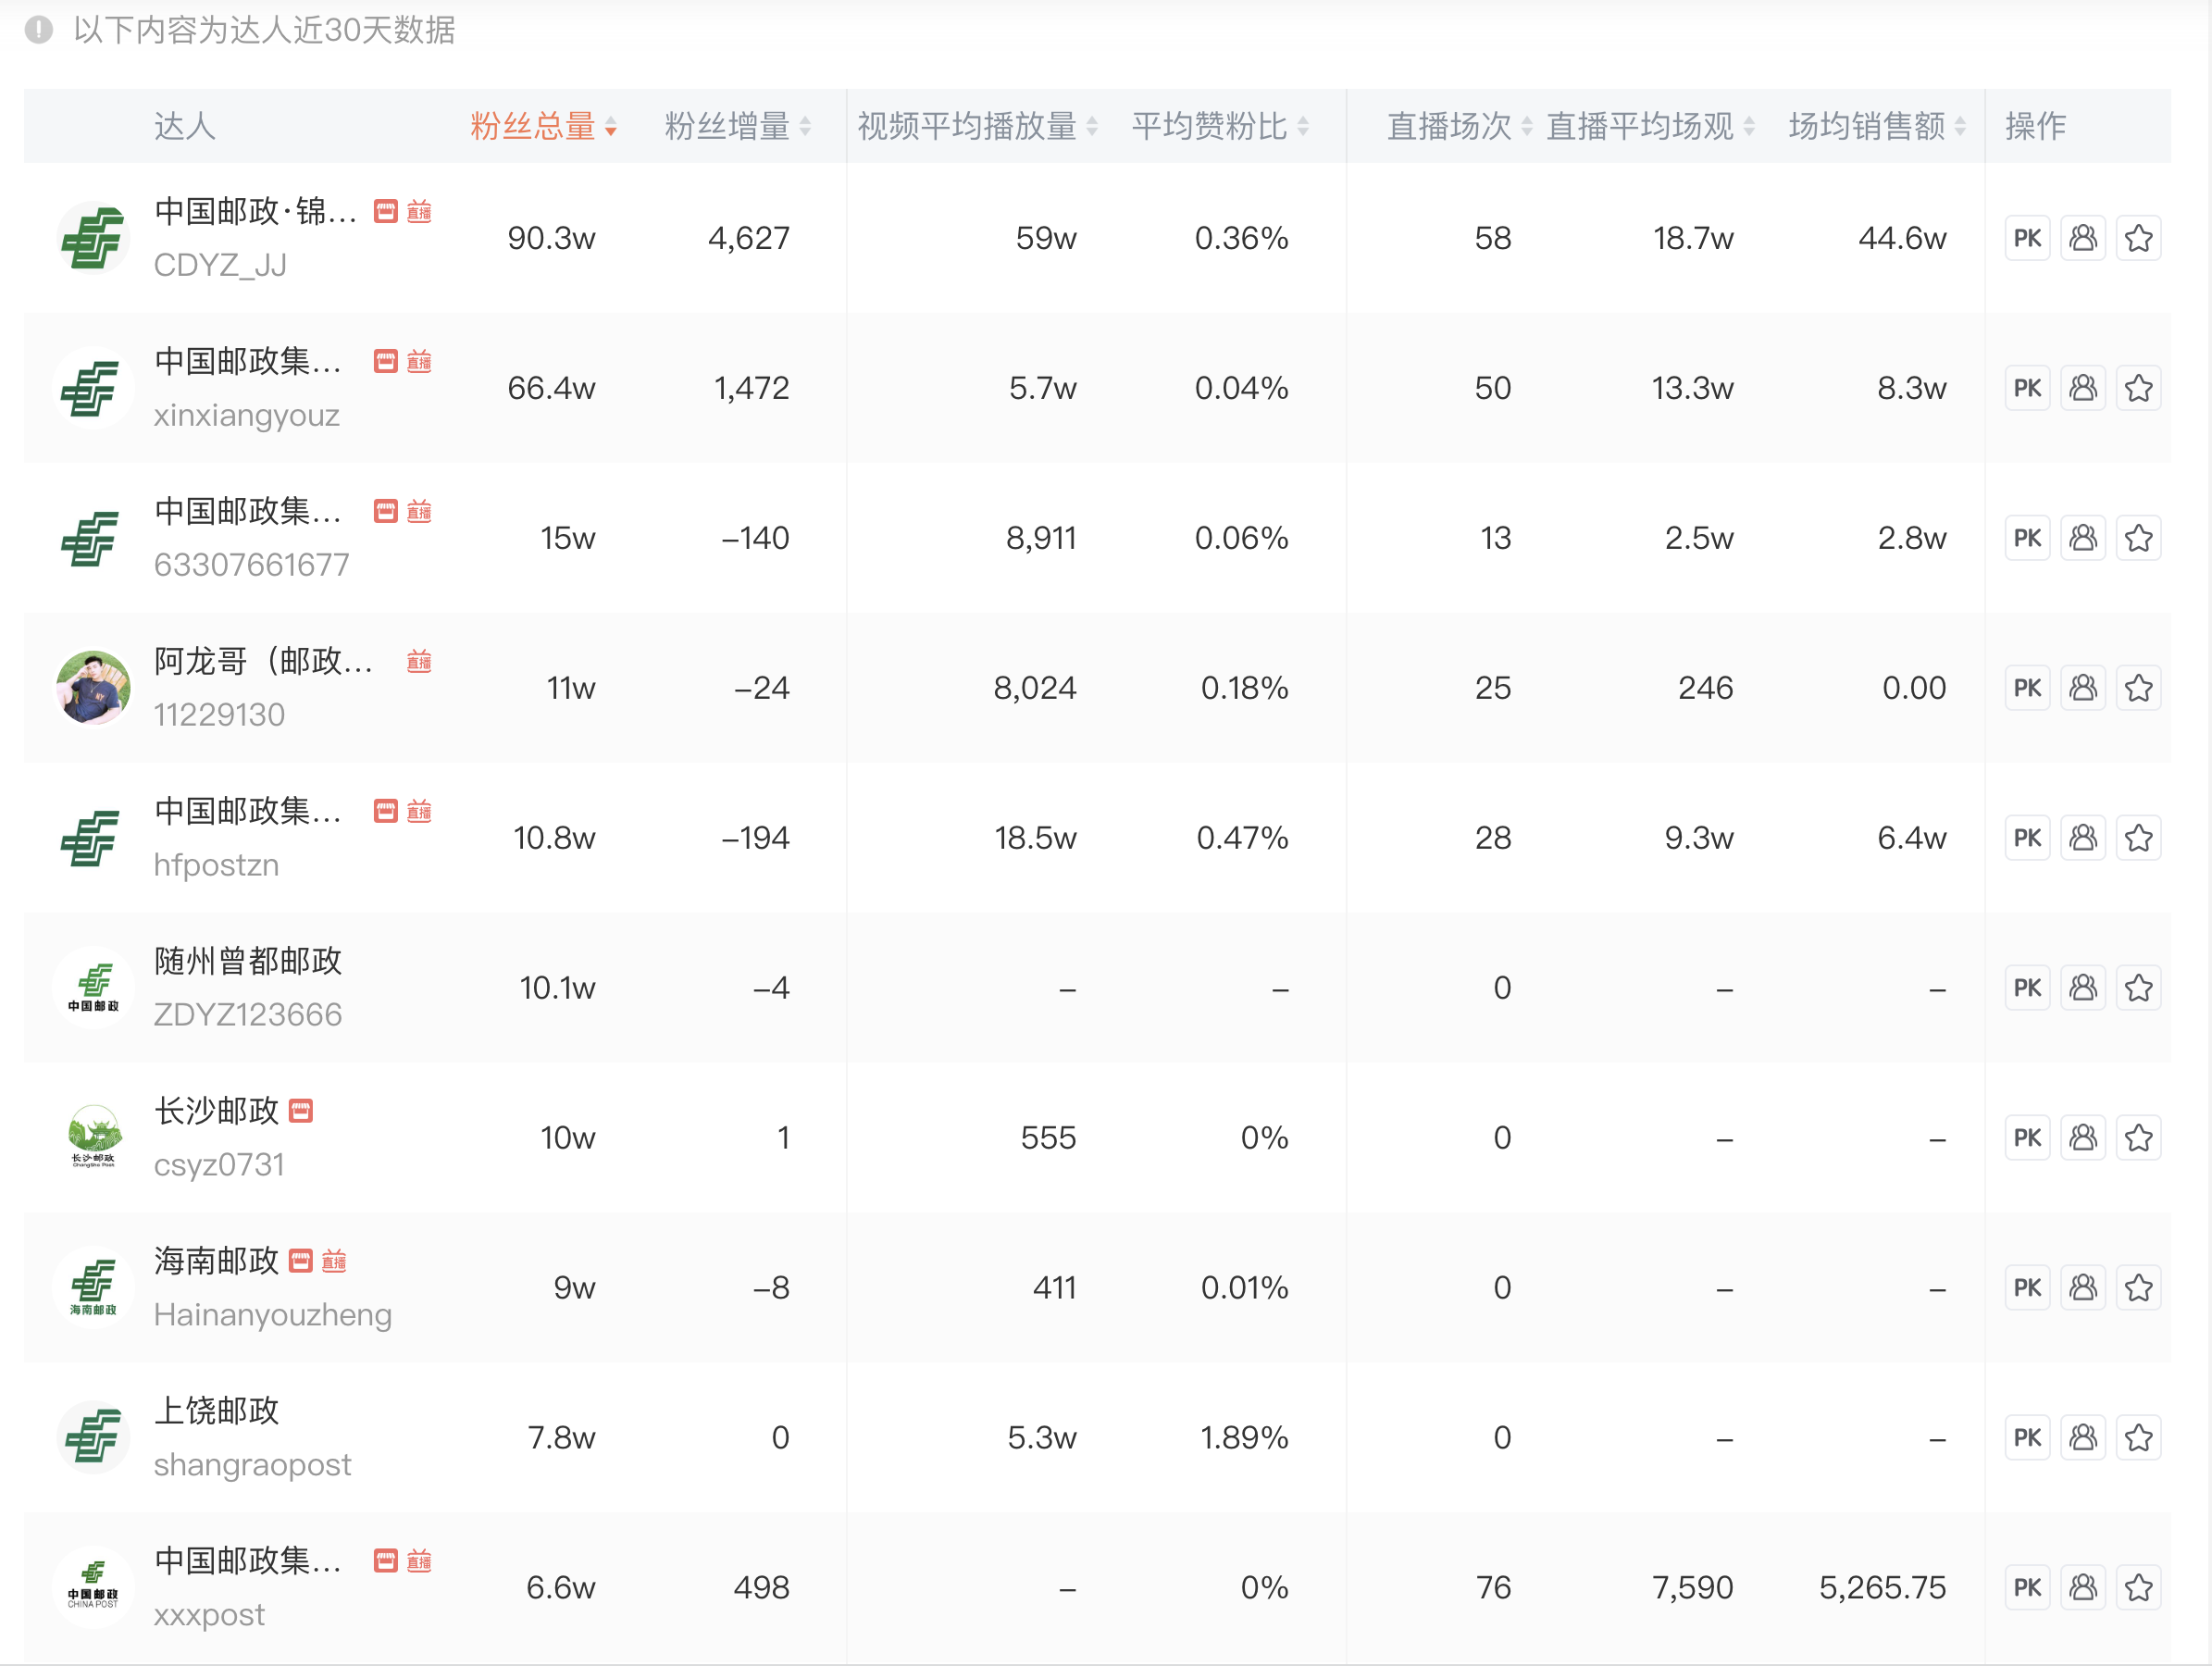Image resolution: width=2212 pixels, height=1666 pixels.
Task: Click PK icon for 随州曾都邮政 row
Action: pos(2027,988)
